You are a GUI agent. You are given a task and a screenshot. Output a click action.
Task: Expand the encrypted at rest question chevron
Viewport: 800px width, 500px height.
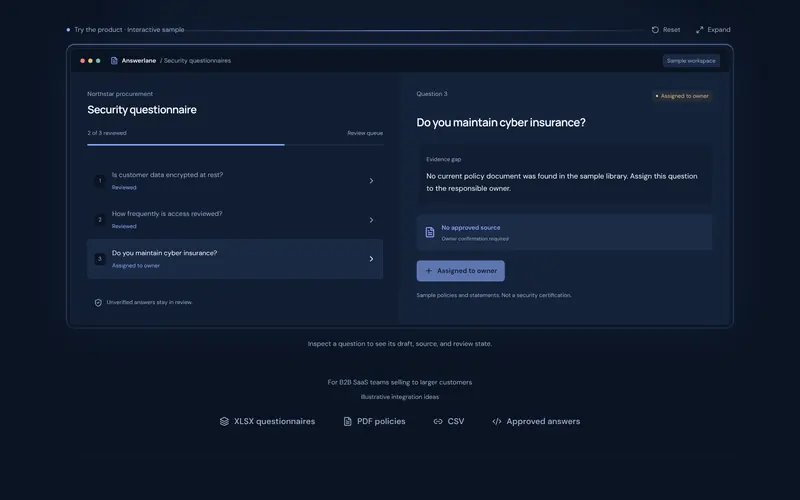pos(371,181)
